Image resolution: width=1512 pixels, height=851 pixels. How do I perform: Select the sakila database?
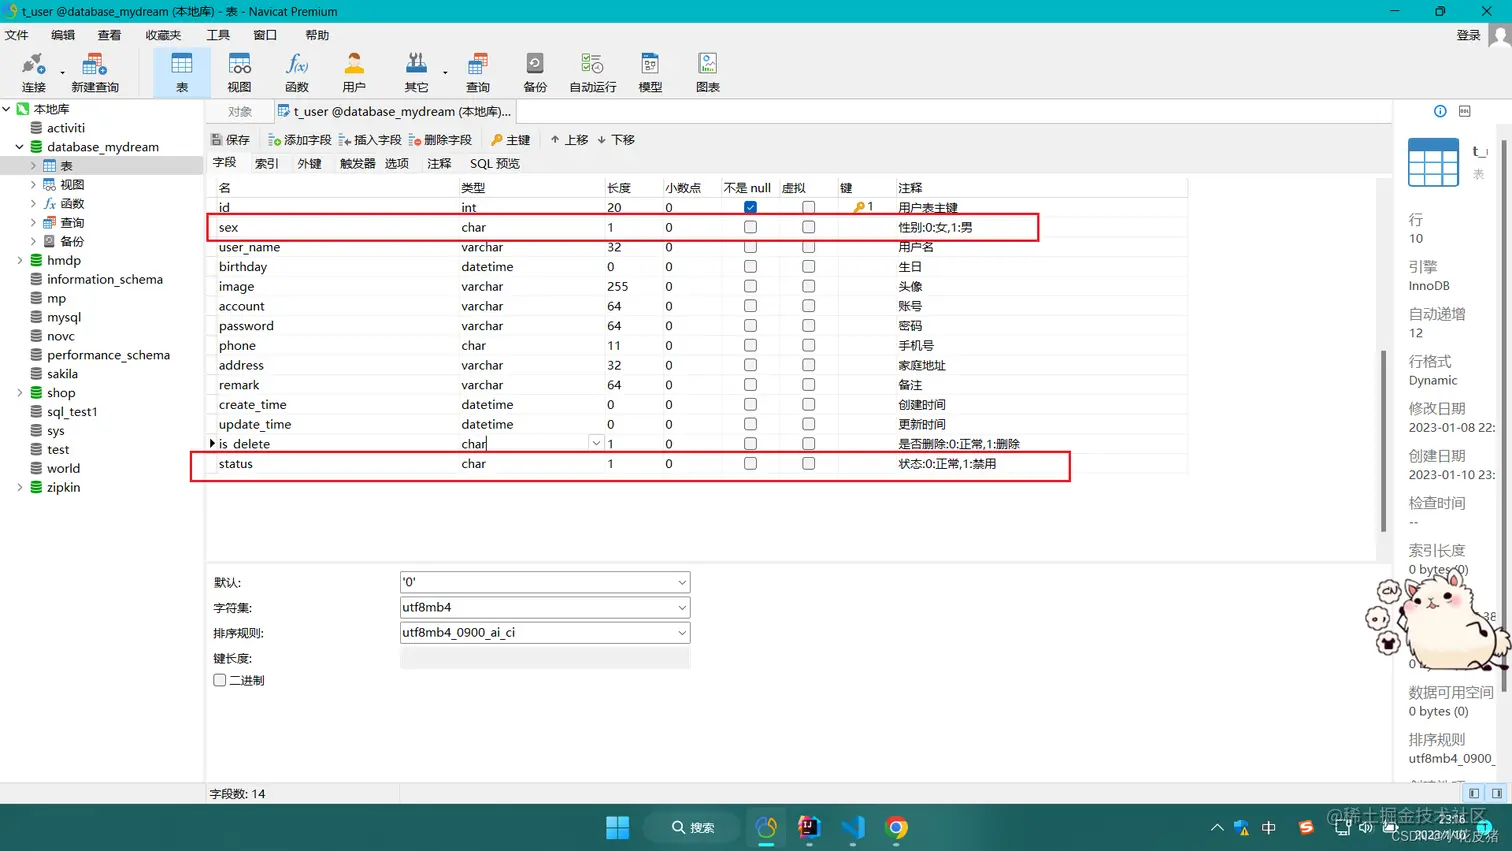tap(62, 374)
